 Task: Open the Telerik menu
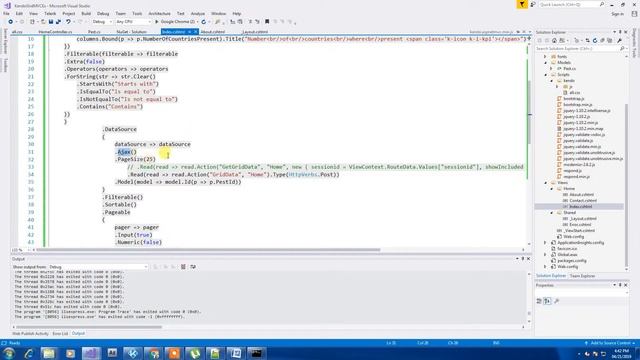[x=50, y=13]
